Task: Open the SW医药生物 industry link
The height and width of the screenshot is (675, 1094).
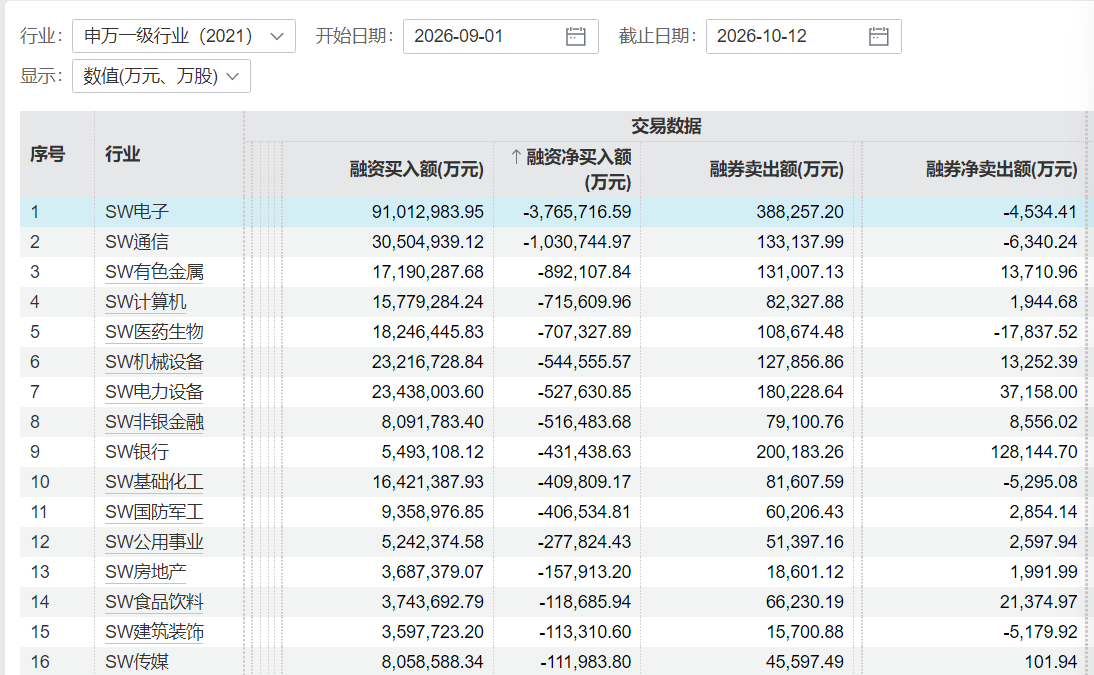Action: point(154,332)
